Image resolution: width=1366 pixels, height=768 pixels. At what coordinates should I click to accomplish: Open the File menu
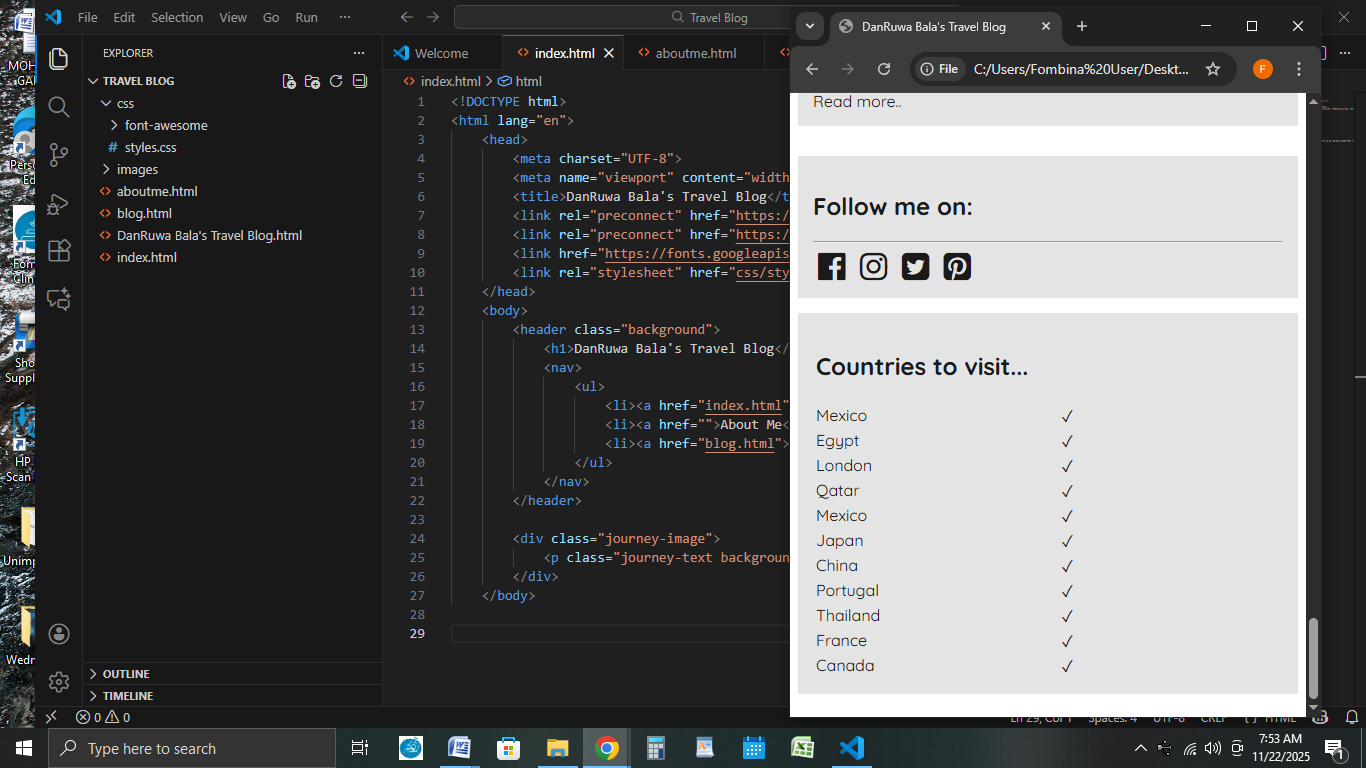tap(88, 17)
